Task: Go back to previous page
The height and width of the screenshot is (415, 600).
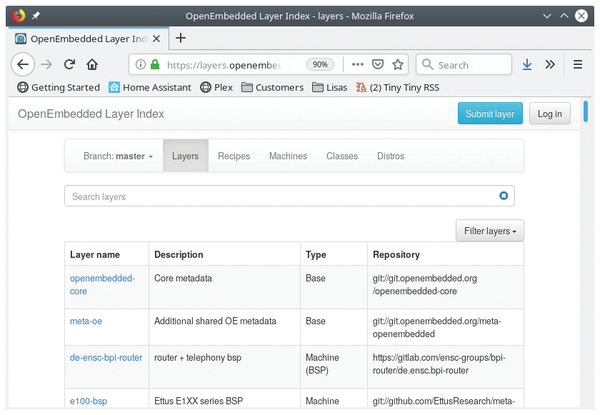Action: pos(23,64)
